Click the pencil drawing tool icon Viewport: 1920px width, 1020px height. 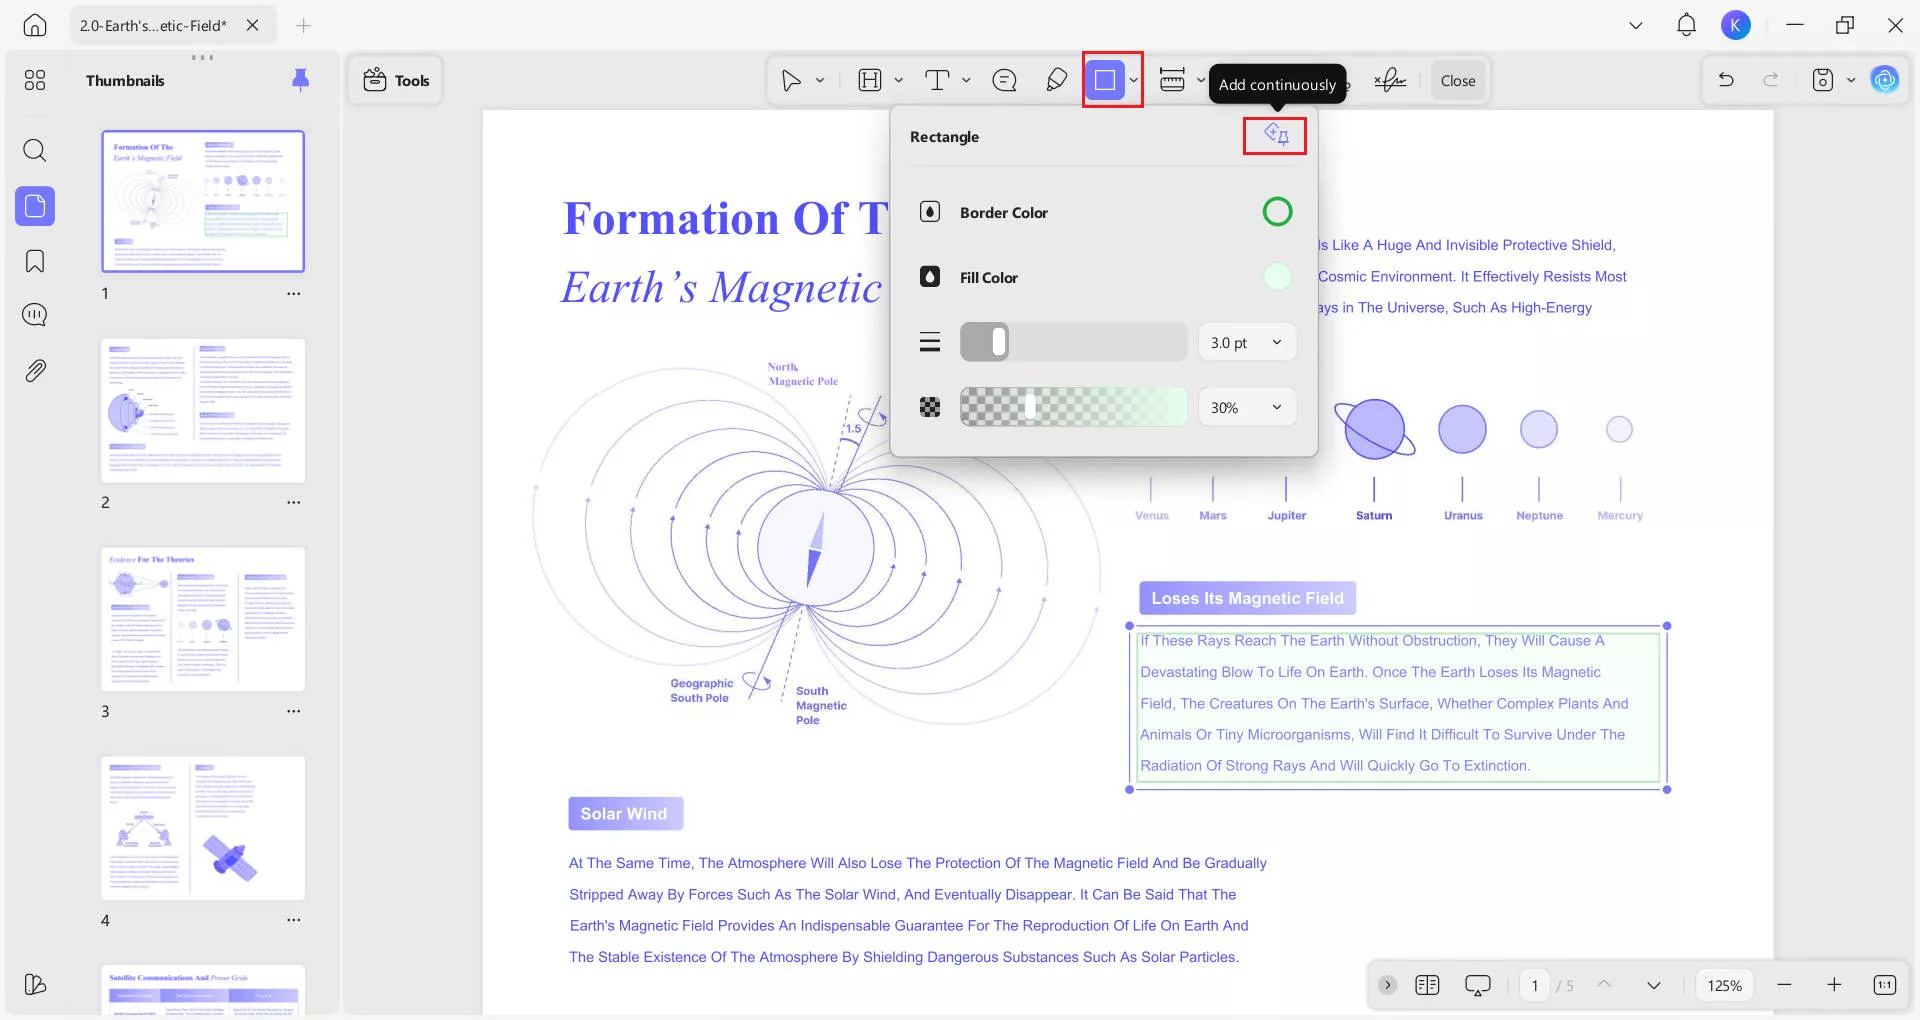[1056, 80]
